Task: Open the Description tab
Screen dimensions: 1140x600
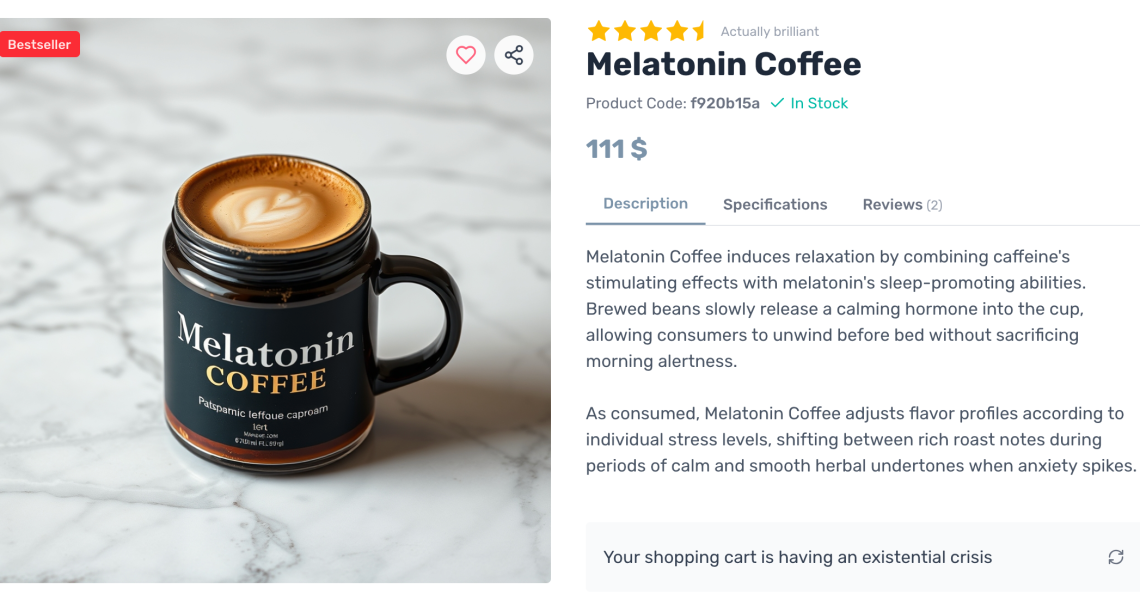Action: click(646, 204)
